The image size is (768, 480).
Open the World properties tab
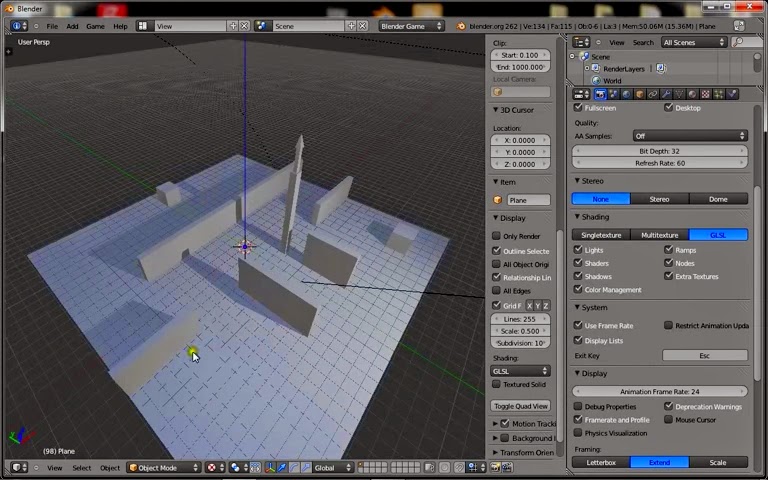(626, 94)
